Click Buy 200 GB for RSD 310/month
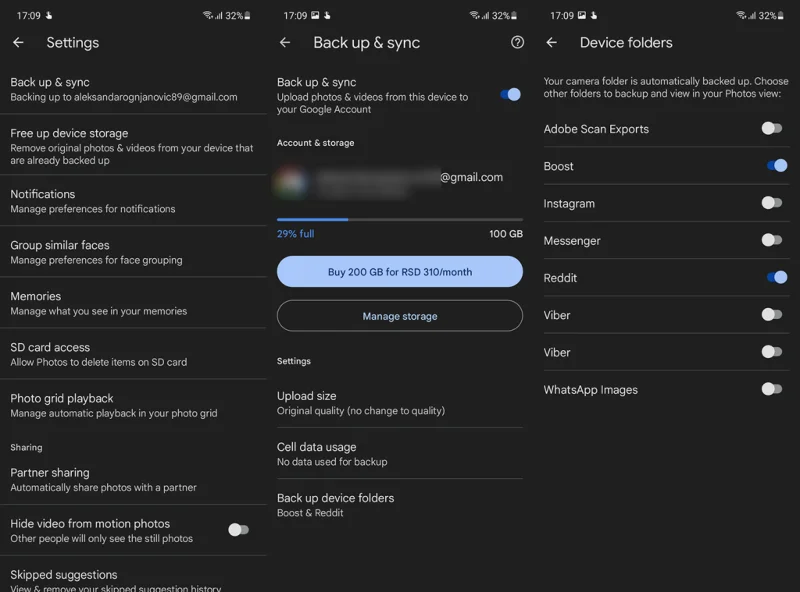The width and height of the screenshot is (800, 592). pos(399,272)
